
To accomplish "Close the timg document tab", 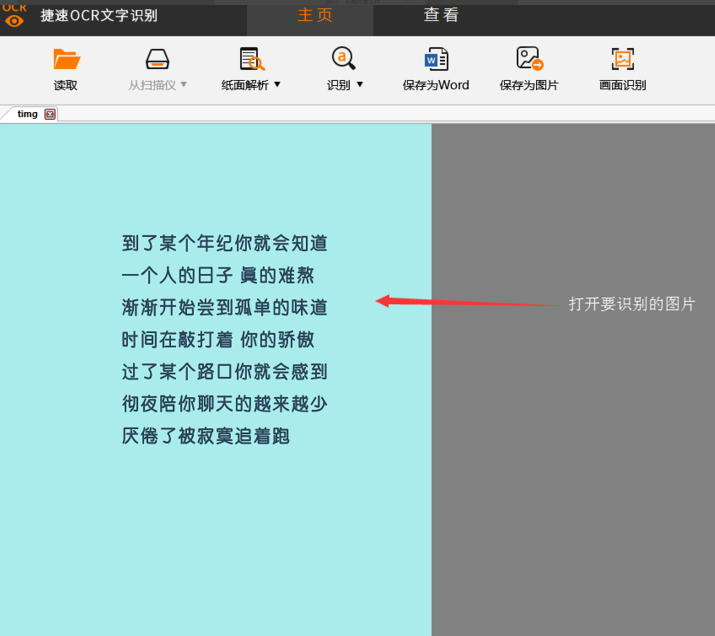I will coord(50,114).
